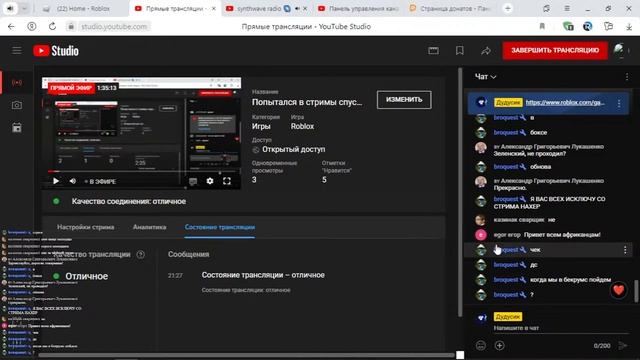
Task: Select the Stream live icon in sidebar
Action: click(17, 82)
